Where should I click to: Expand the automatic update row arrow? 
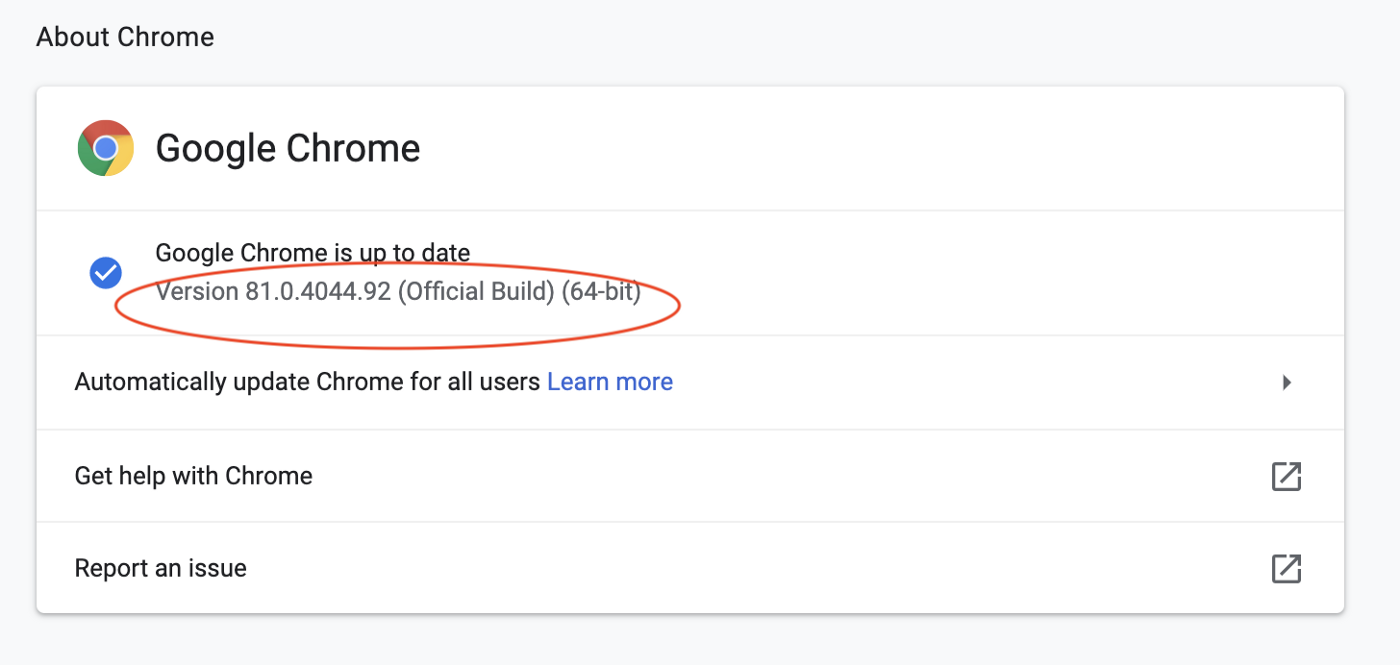coord(1287,382)
